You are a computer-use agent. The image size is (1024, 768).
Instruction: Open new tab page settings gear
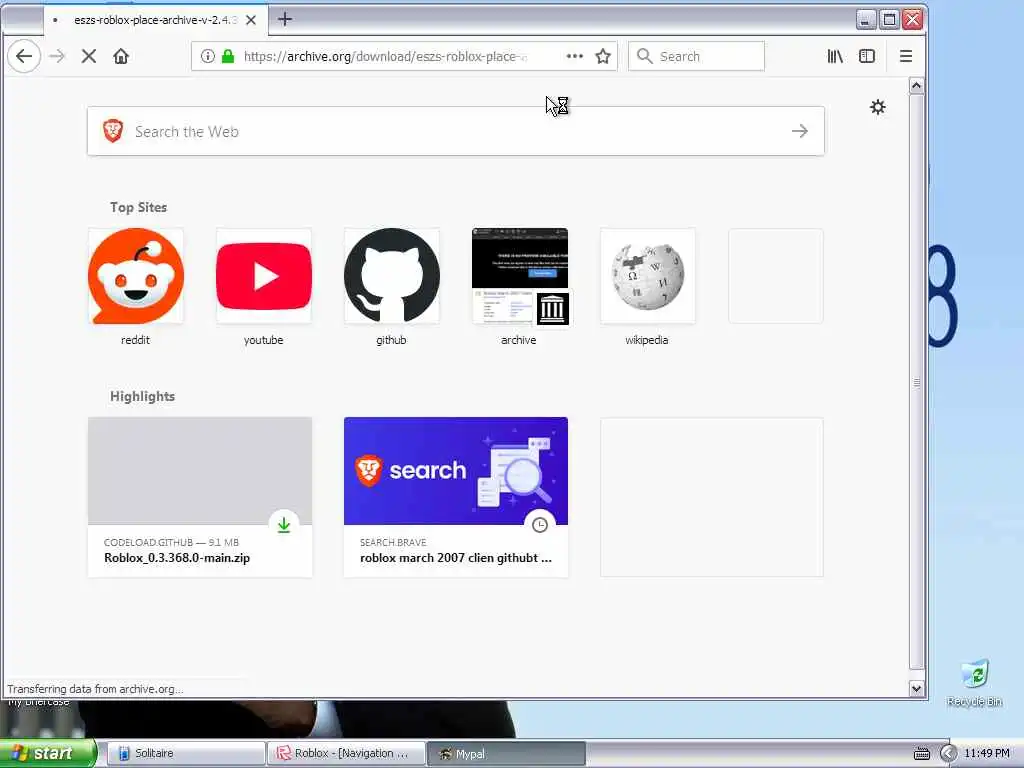click(x=878, y=107)
